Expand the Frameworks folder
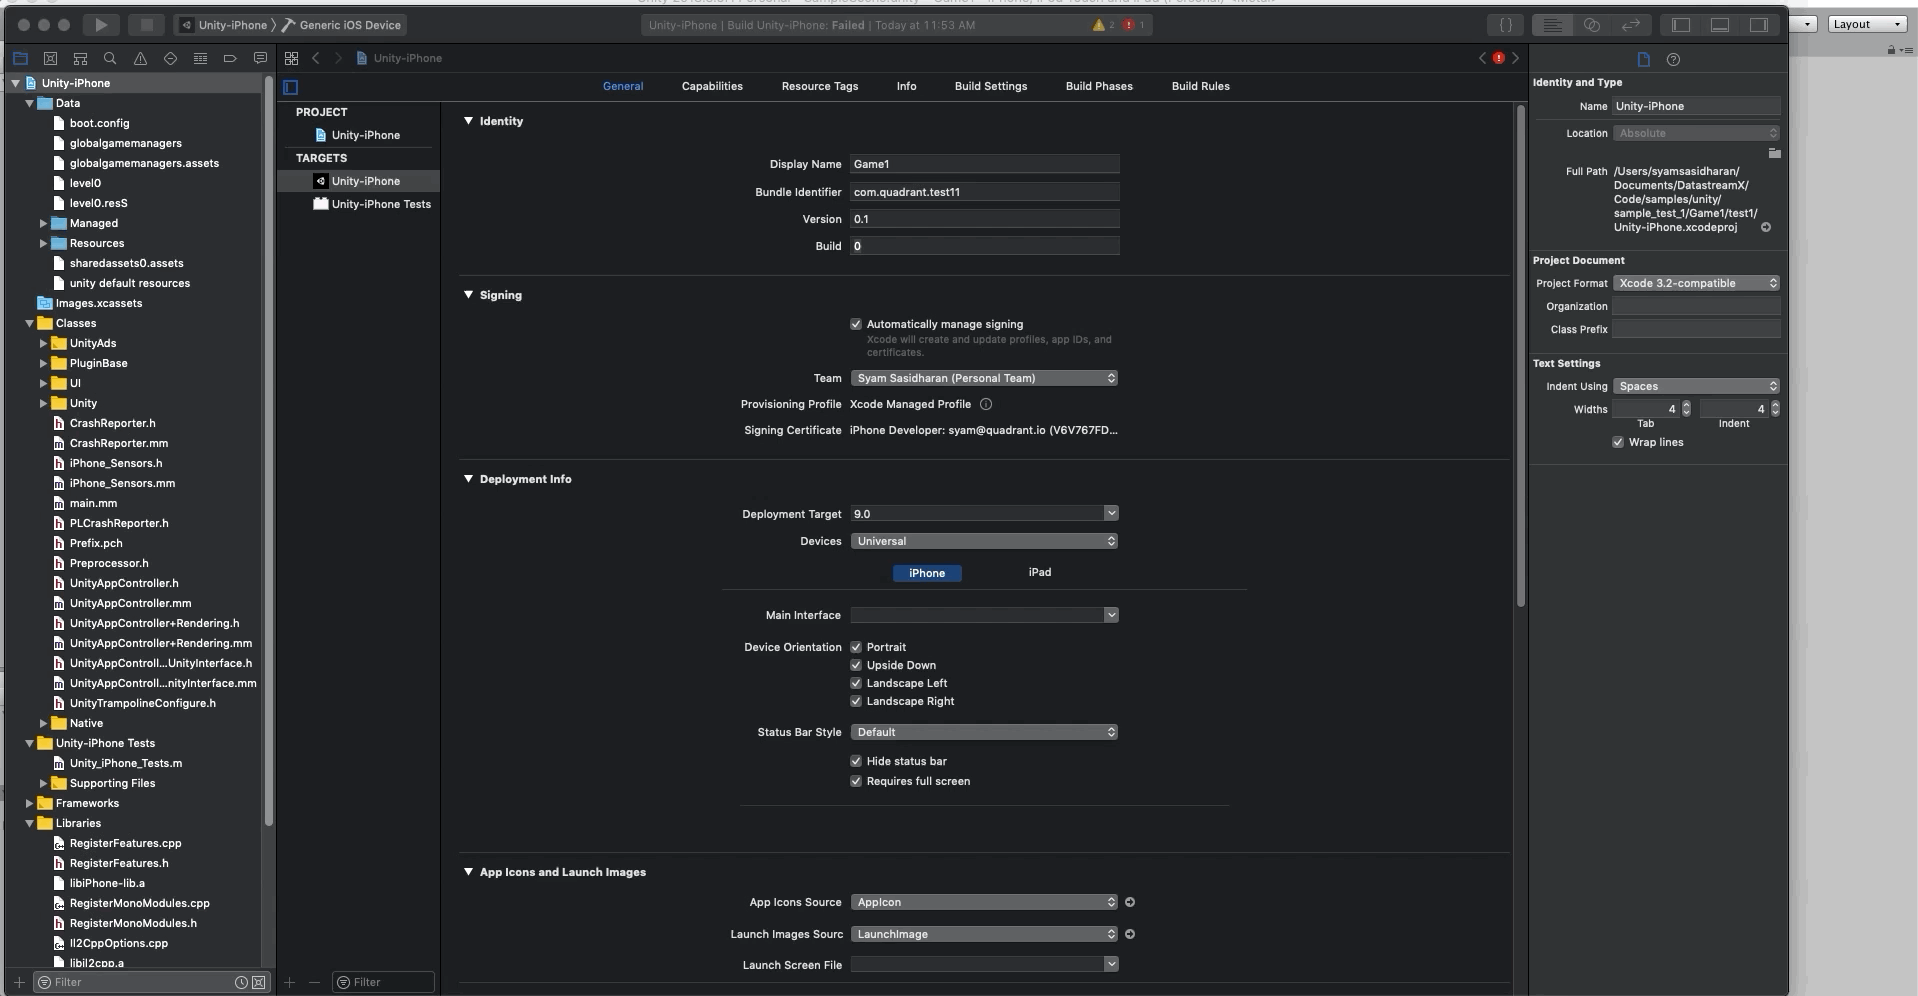The height and width of the screenshot is (996, 1918). tap(29, 803)
